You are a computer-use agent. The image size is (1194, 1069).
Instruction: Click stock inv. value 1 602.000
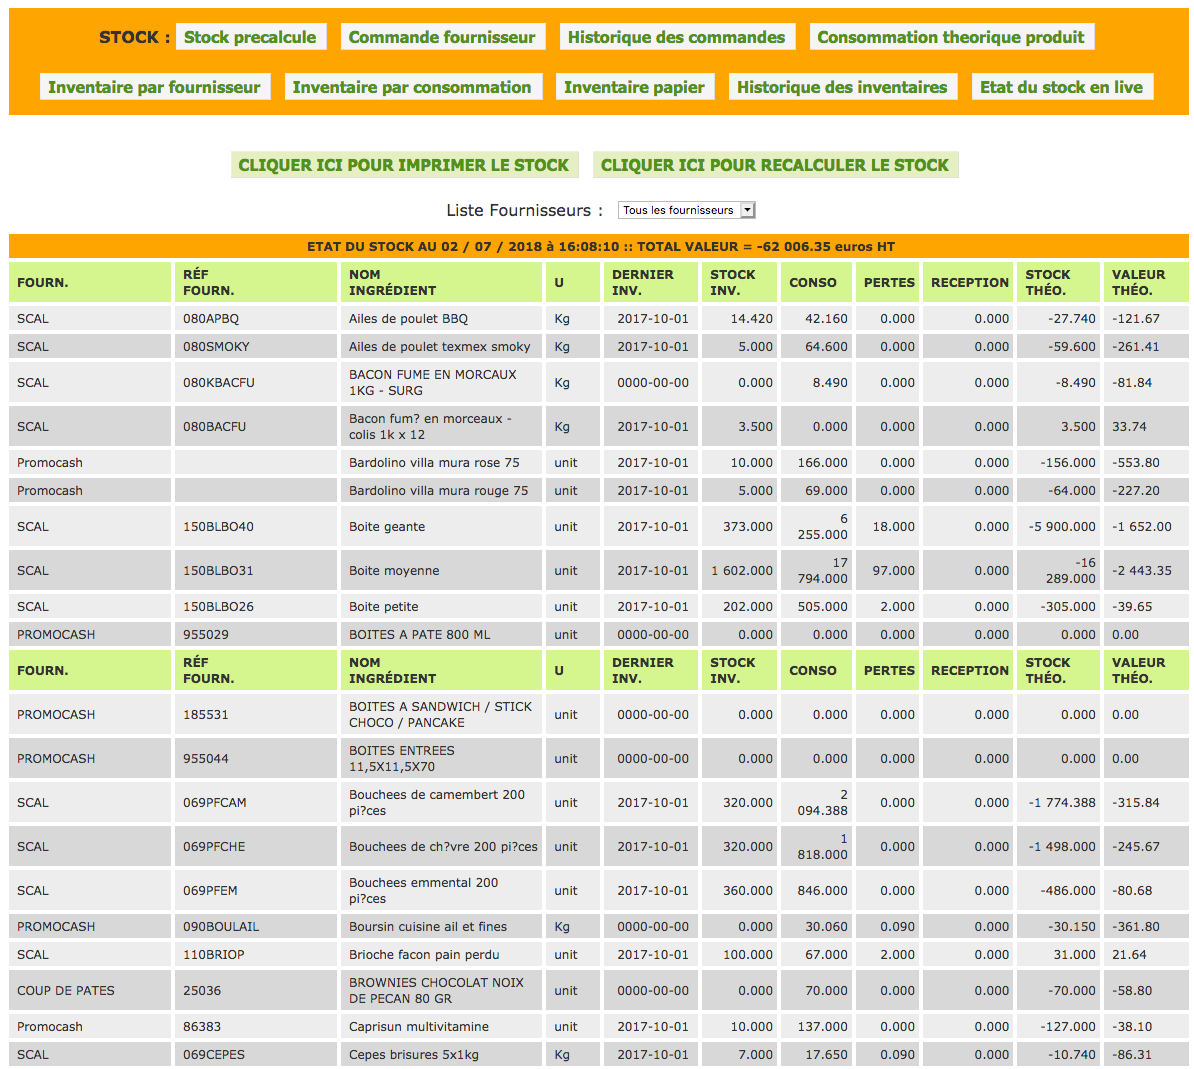pyautogui.click(x=742, y=571)
